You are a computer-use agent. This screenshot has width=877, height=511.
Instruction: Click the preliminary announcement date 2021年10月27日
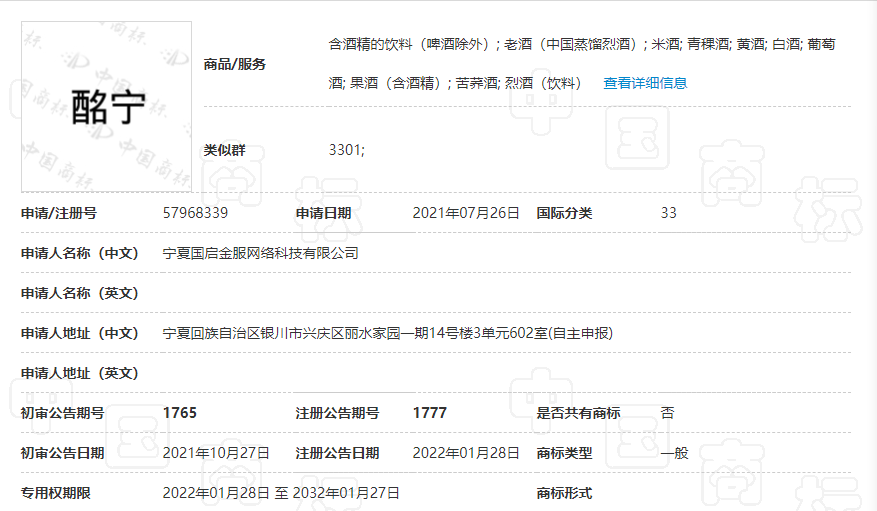pos(216,453)
